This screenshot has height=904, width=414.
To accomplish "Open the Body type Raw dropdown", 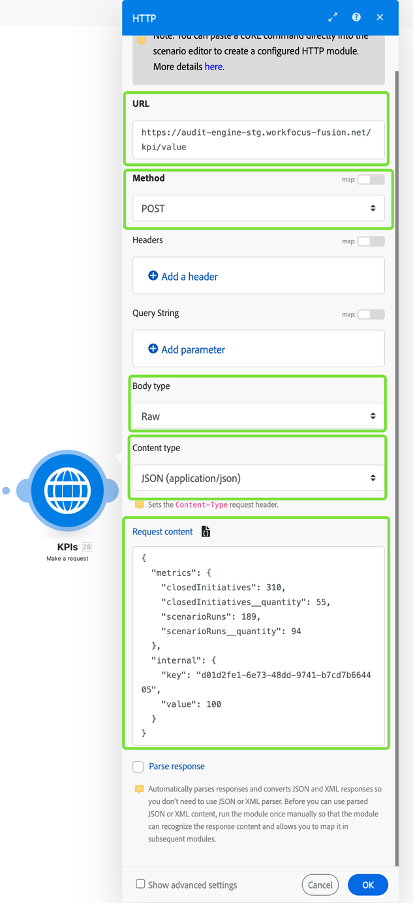I will [x=258, y=416].
